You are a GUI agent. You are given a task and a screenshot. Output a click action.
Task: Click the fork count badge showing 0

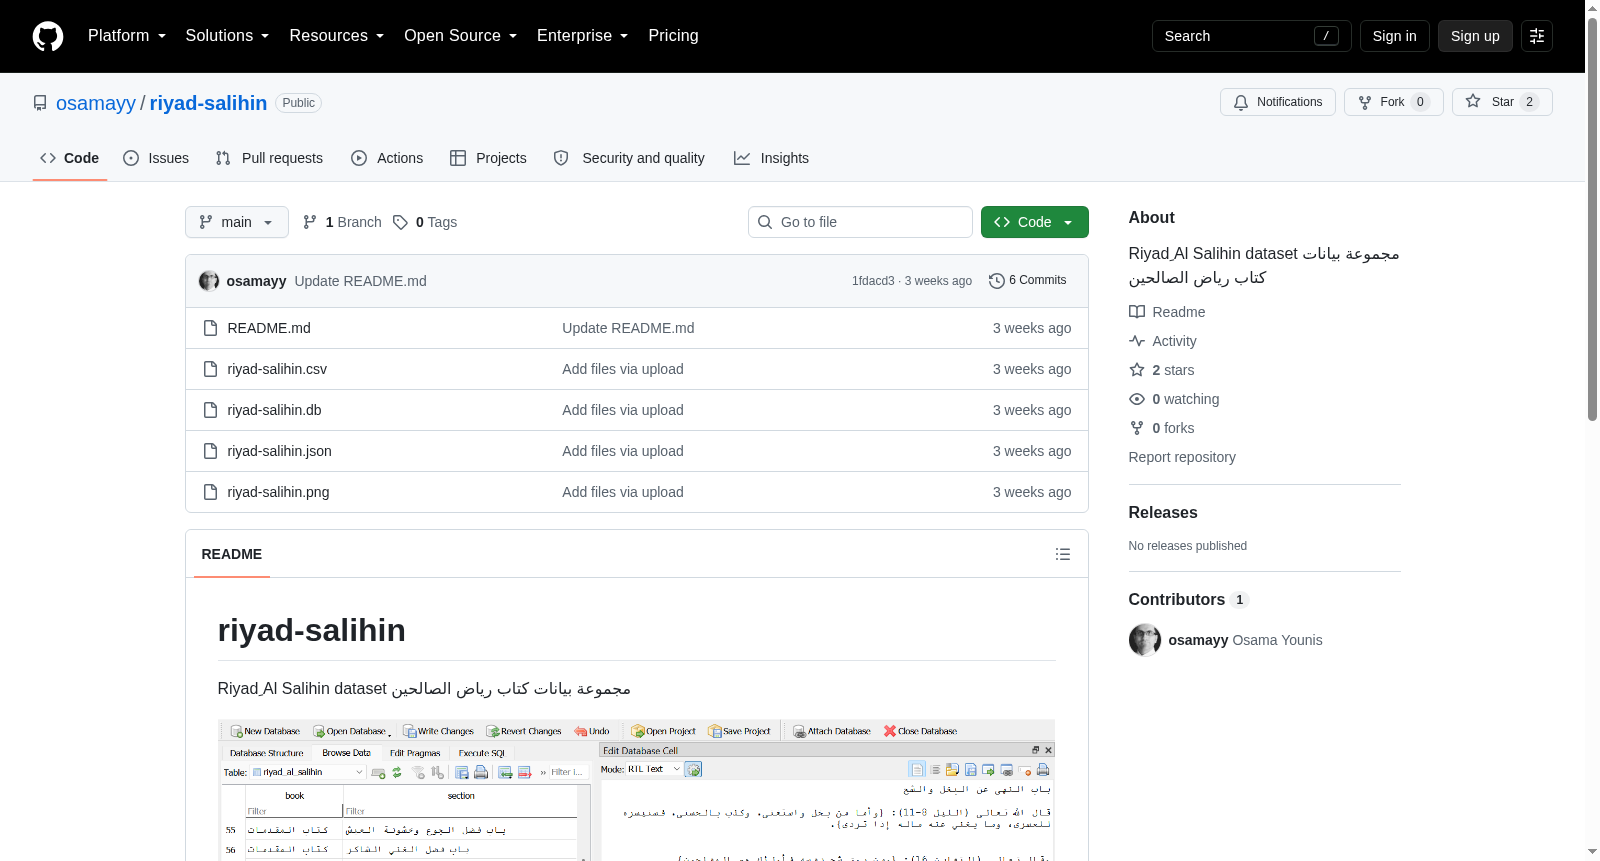[x=1420, y=102]
